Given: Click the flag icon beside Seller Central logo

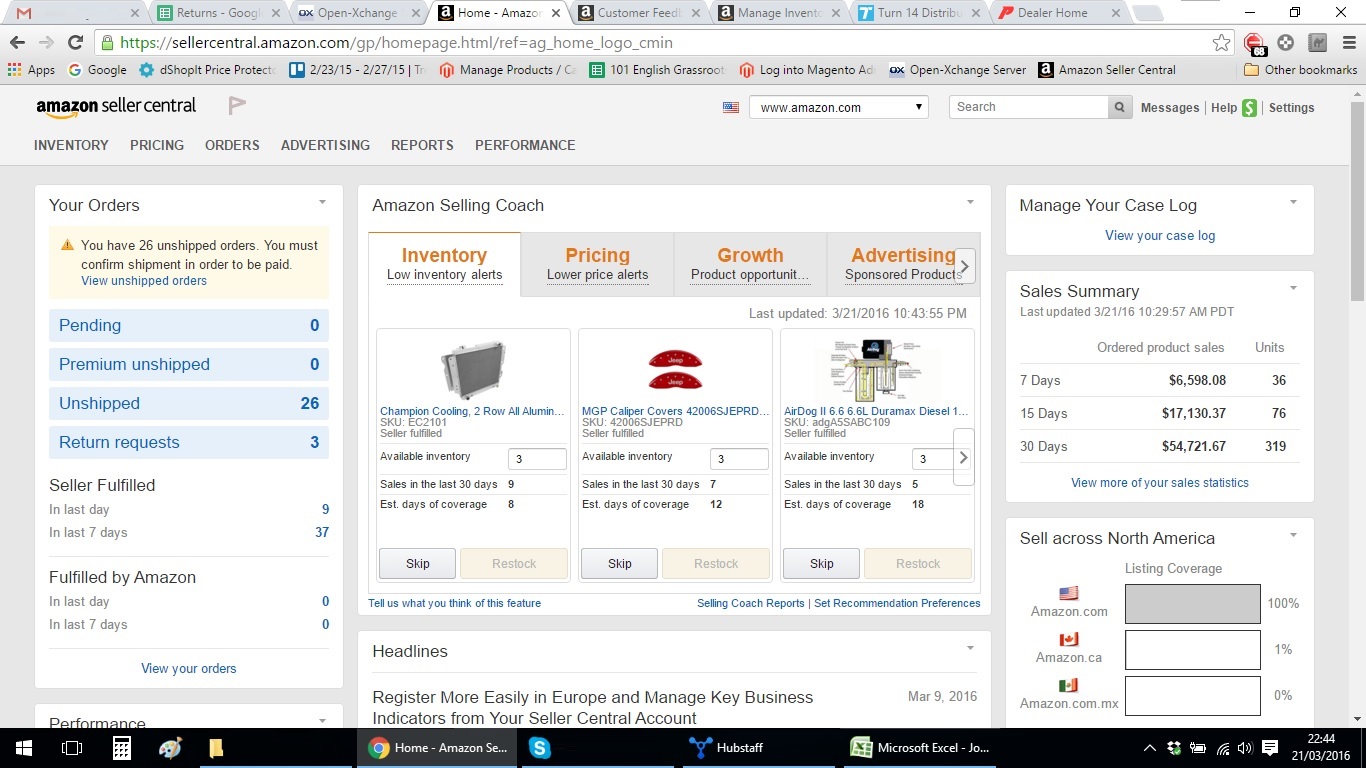Looking at the screenshot, I should tap(236, 105).
